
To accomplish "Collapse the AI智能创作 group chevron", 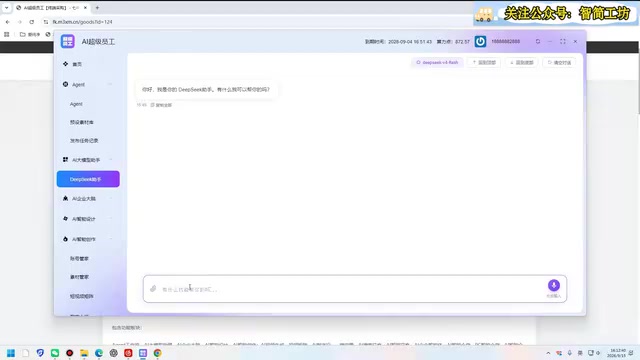I will 111,239.
